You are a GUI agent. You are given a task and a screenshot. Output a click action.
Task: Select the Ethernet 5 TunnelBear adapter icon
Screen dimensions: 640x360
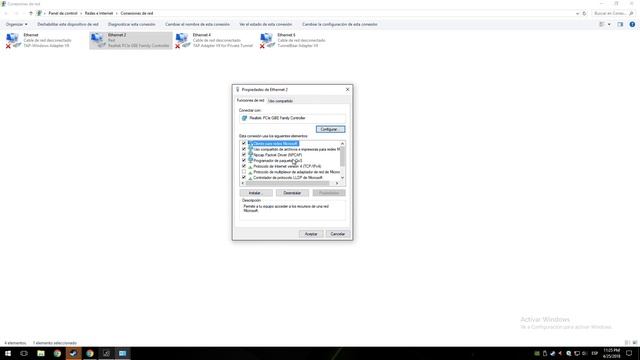[x=267, y=40]
